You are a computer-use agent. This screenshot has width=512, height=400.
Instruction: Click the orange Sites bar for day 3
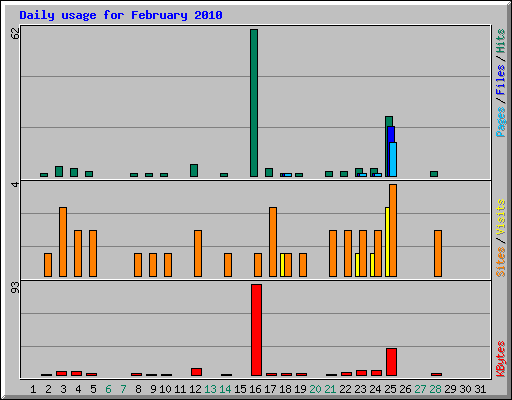(63, 242)
